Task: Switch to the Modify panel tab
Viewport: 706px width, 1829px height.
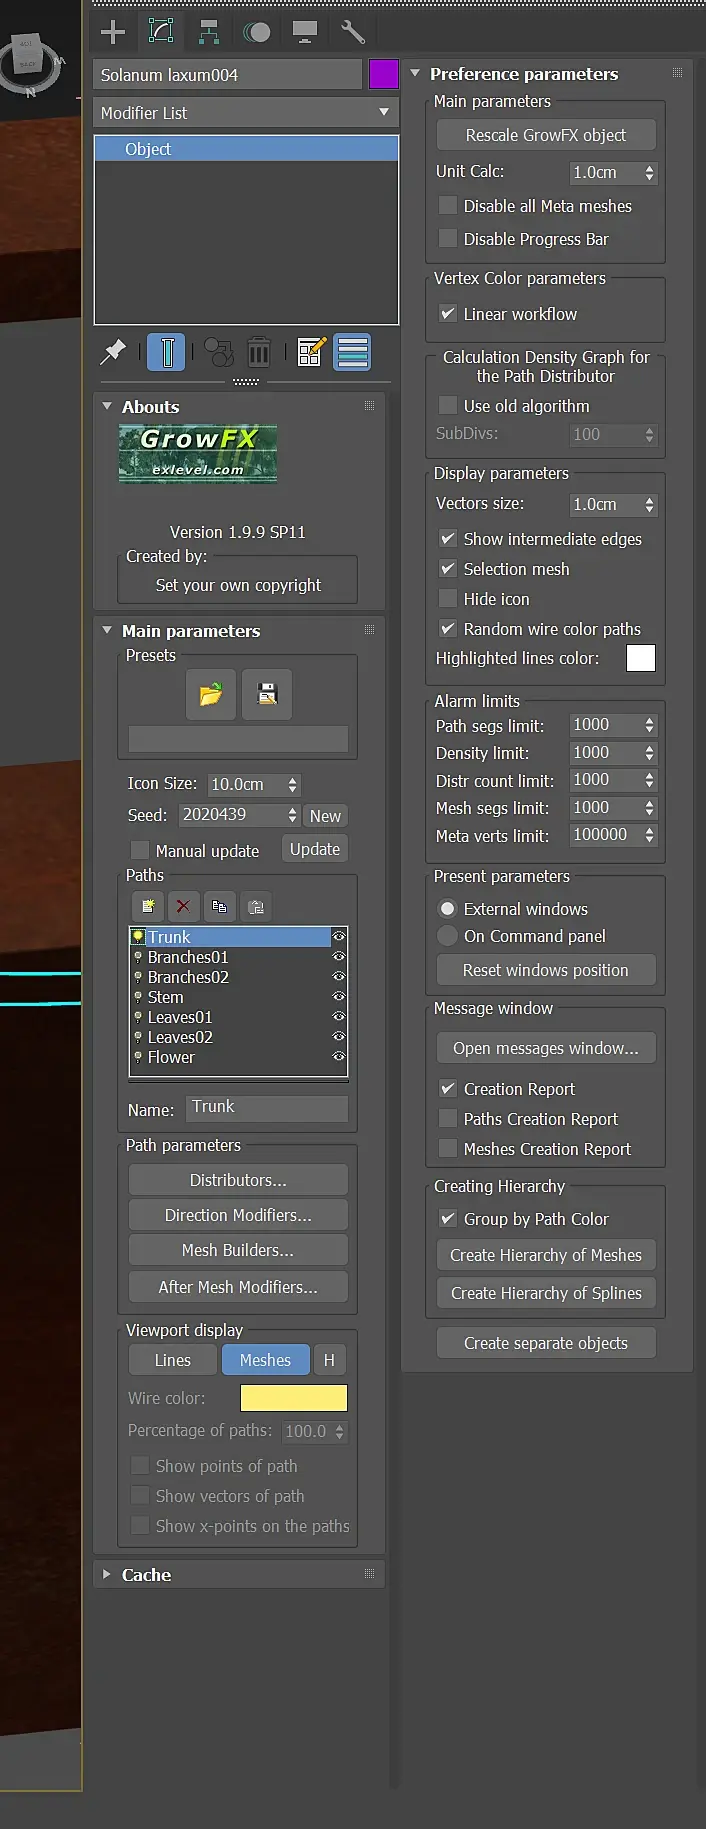Action: [x=160, y=32]
